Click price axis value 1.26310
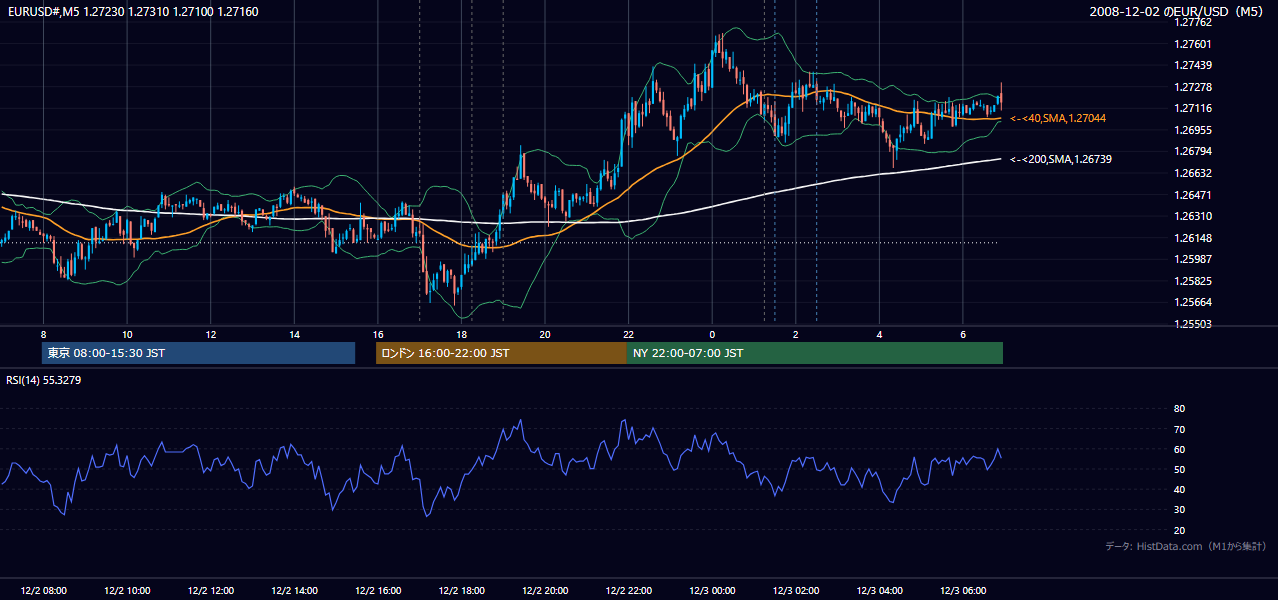Viewport: 1278px width, 600px height. (x=1194, y=216)
